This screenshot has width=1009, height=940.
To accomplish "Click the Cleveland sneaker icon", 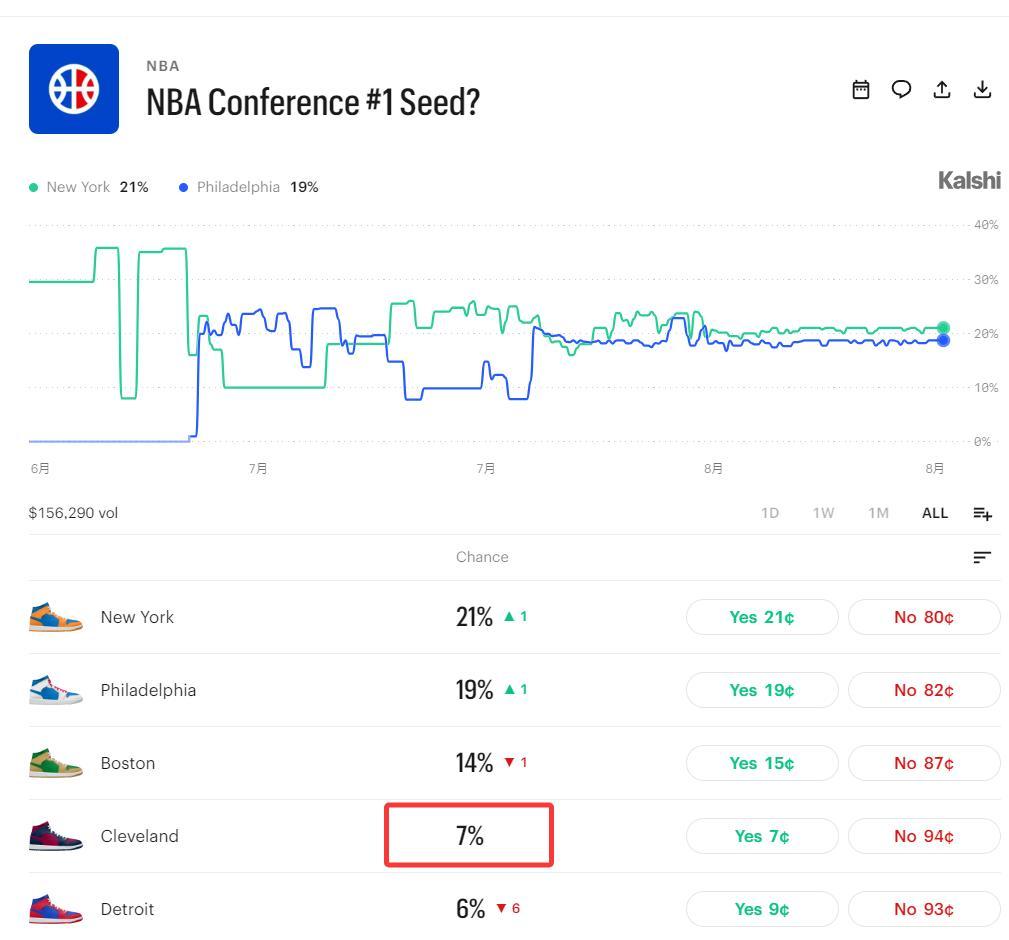I will 56,836.
